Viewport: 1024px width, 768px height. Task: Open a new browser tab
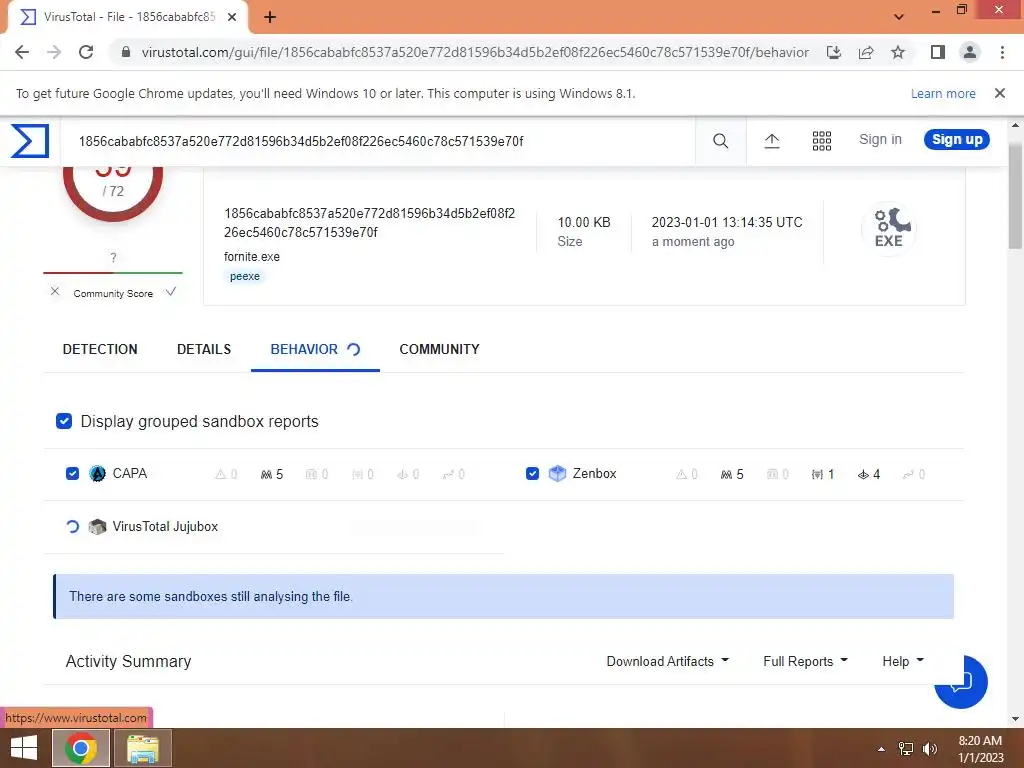(270, 17)
